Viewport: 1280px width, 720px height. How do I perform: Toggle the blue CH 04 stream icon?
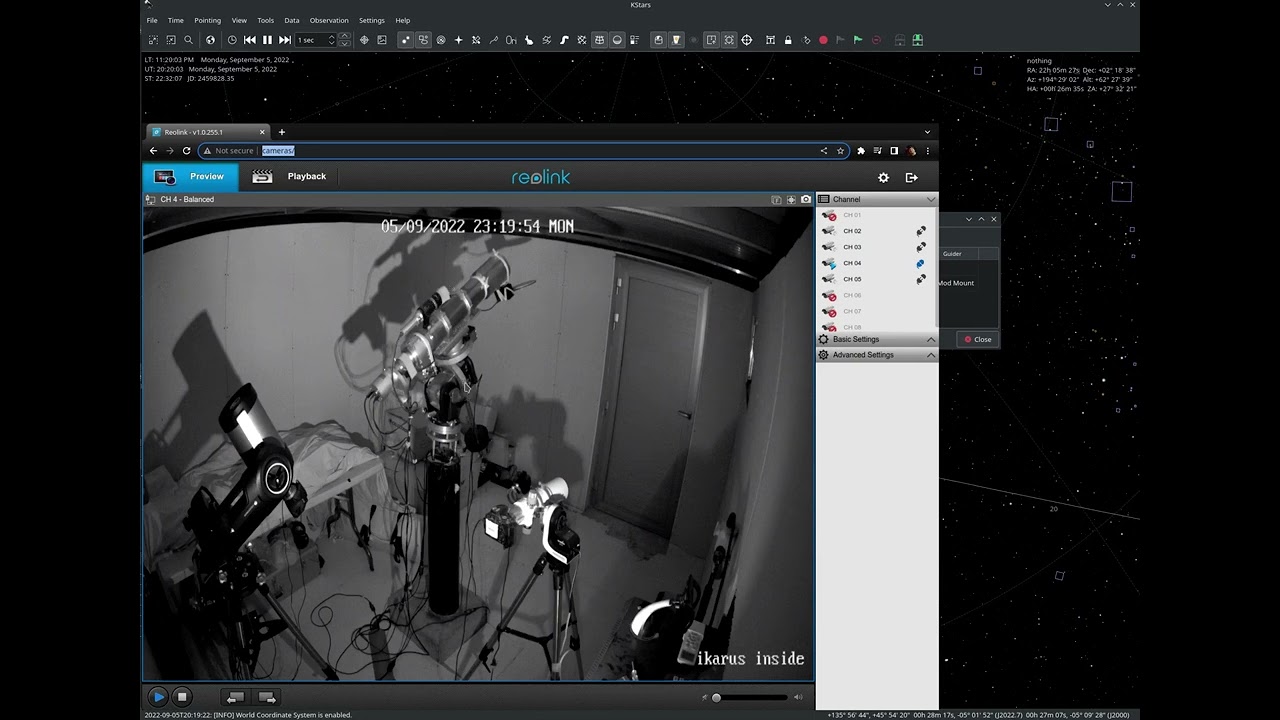pyautogui.click(x=921, y=263)
